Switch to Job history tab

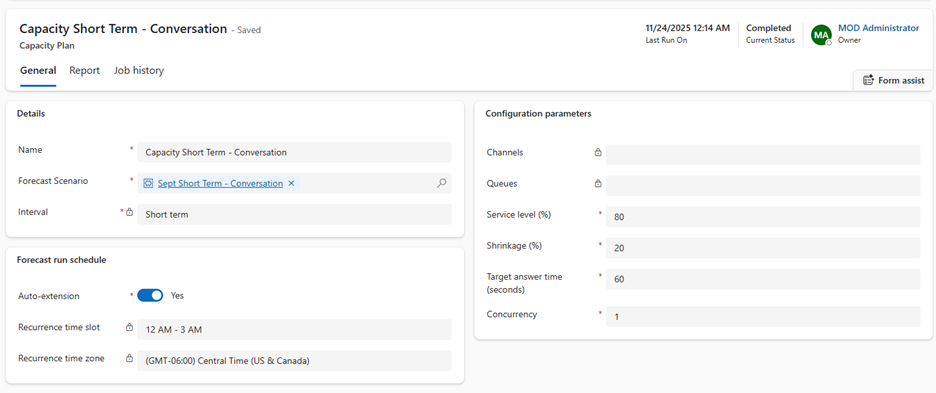[x=138, y=70]
